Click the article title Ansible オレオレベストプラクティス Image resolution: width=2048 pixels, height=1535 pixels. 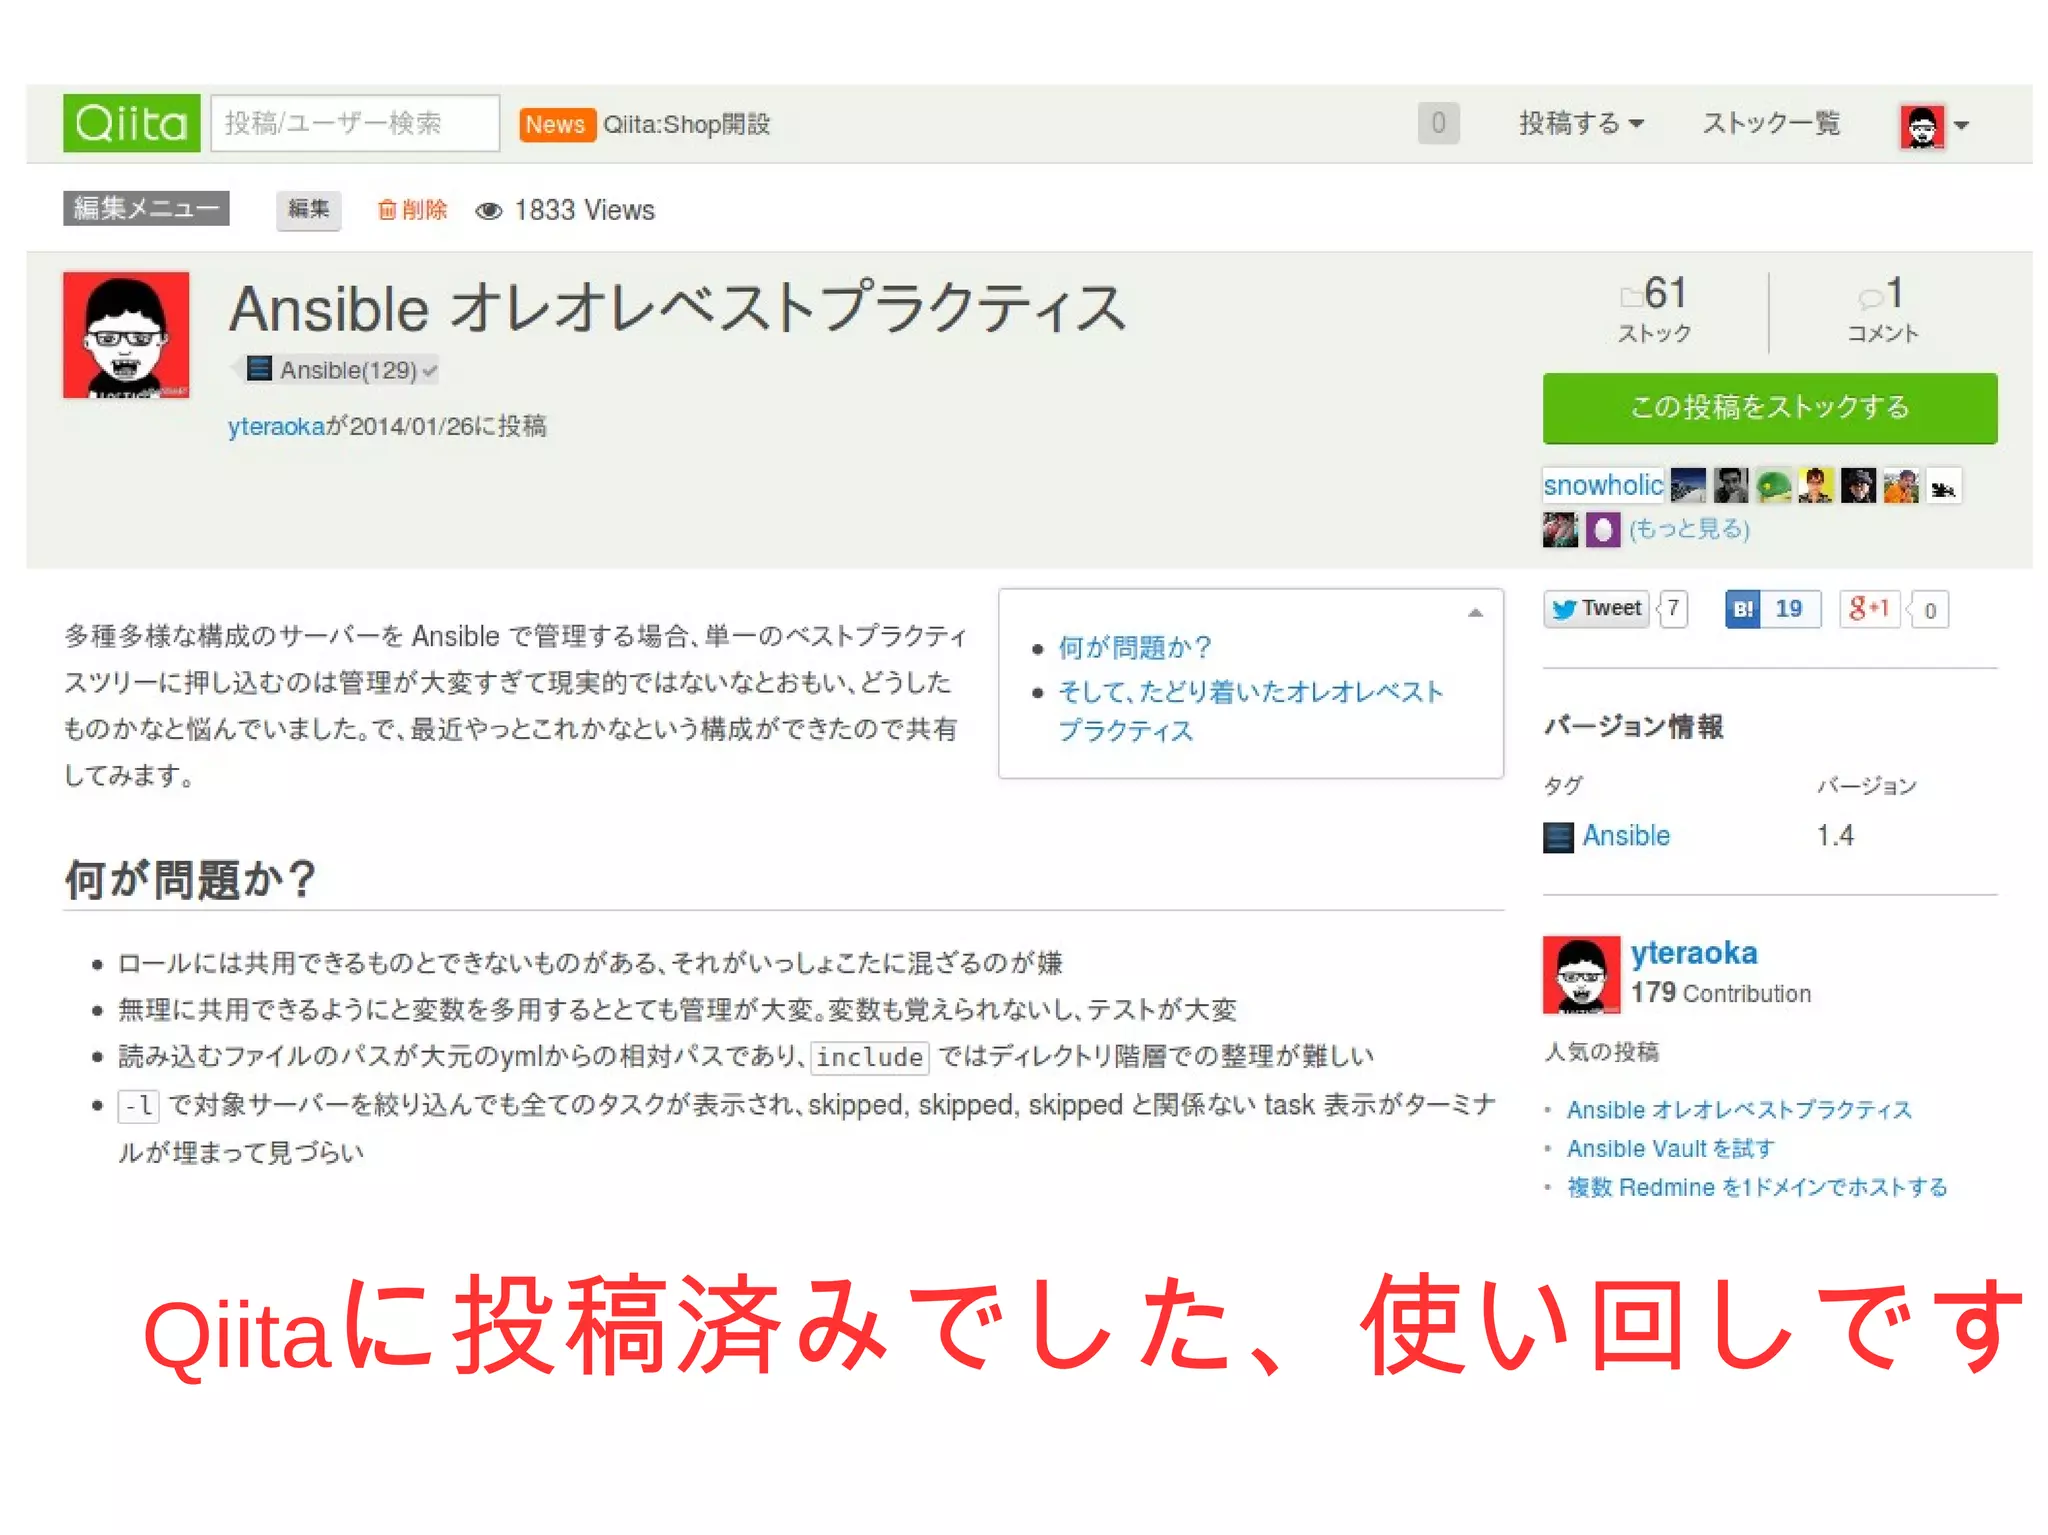coord(678,307)
